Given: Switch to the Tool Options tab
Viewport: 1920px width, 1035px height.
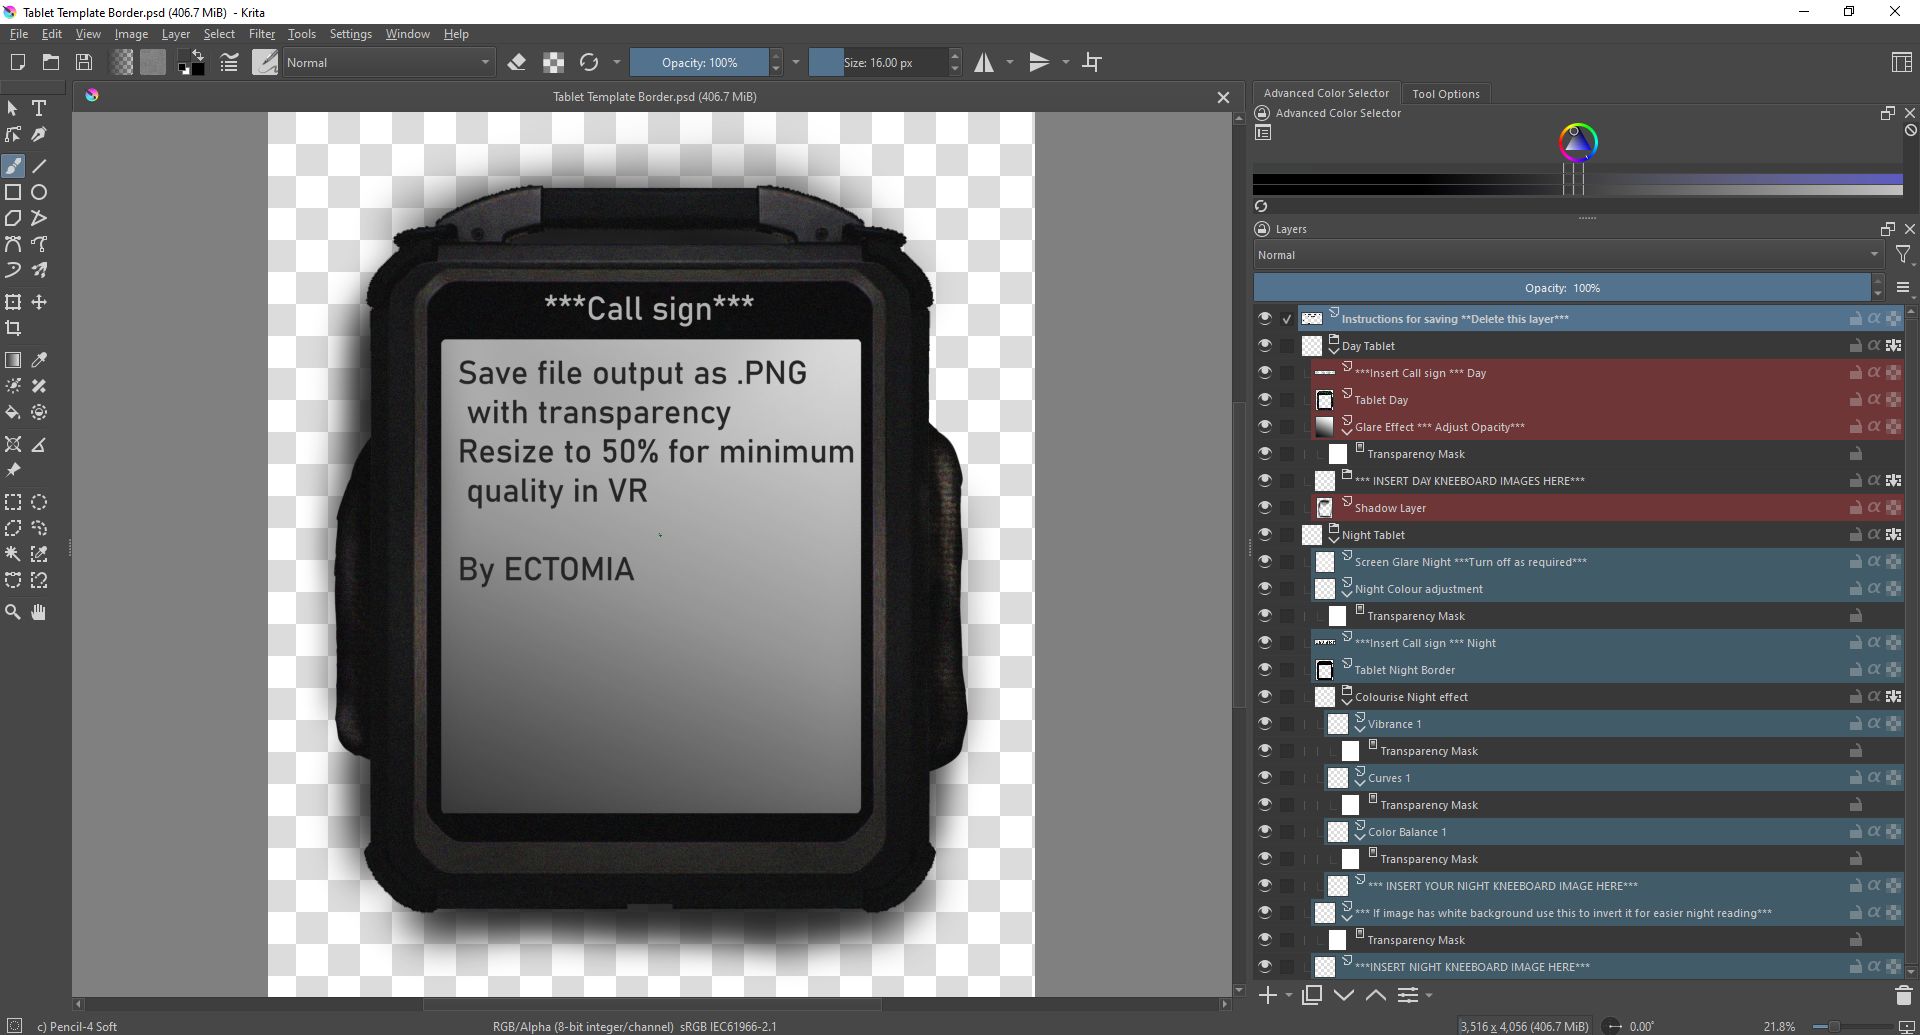Looking at the screenshot, I should coord(1445,94).
